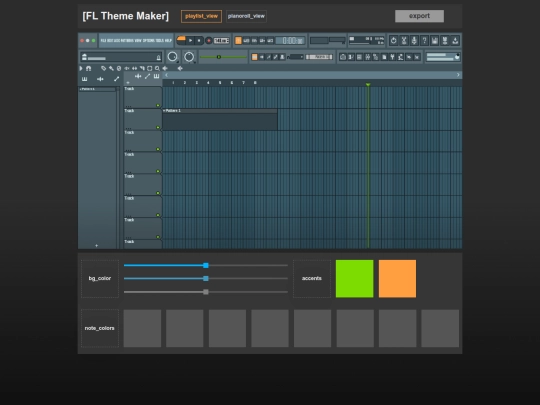Click the piano keys icon above pattern picker
Viewport: 540px width, 405px height.
84,79
